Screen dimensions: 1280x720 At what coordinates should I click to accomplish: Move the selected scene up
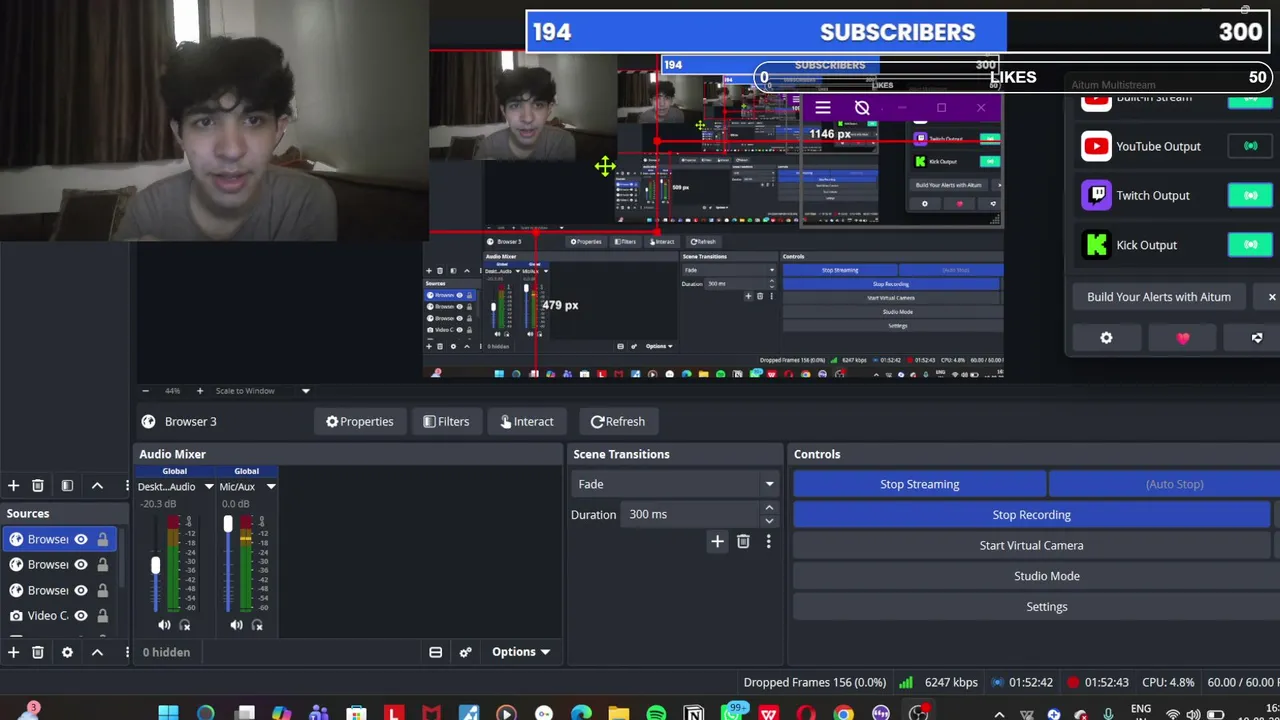(97, 486)
